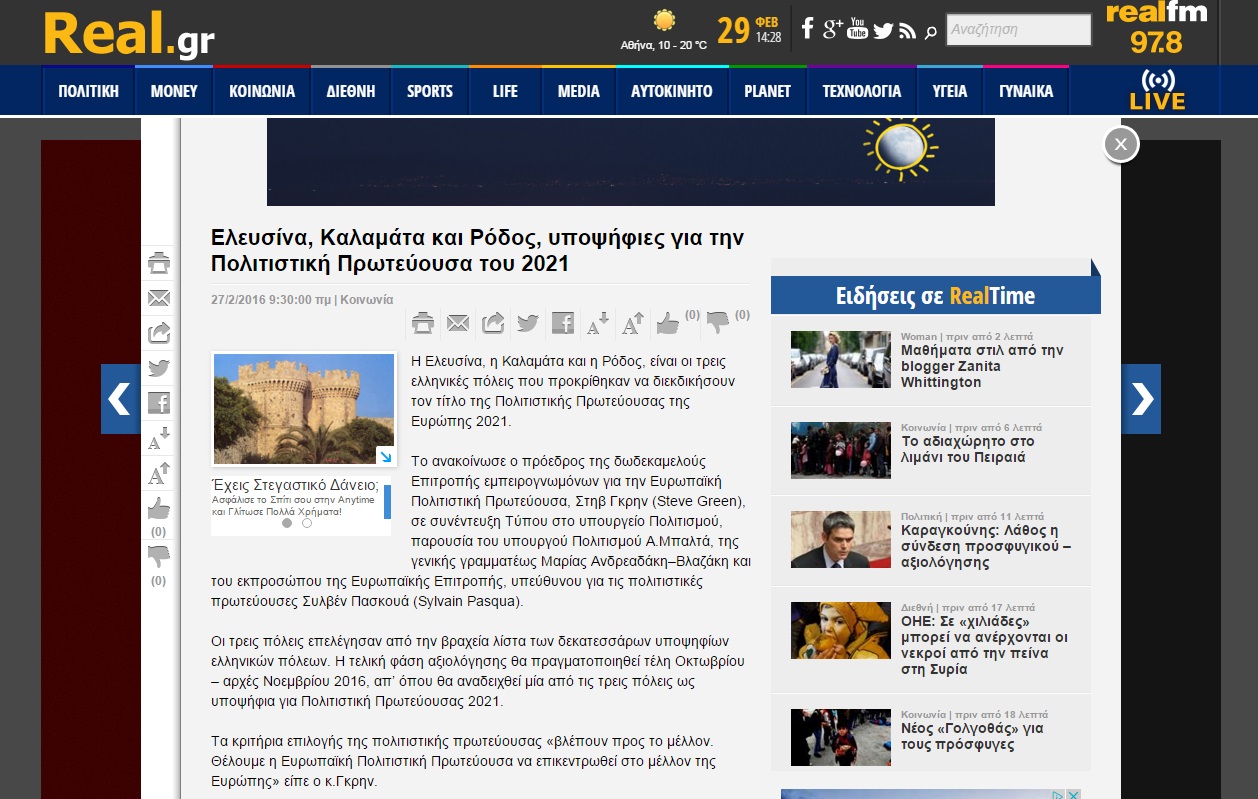
Task: Open Έχεις Στεγαστικό Δάνειο ad link
Action: 296,484
